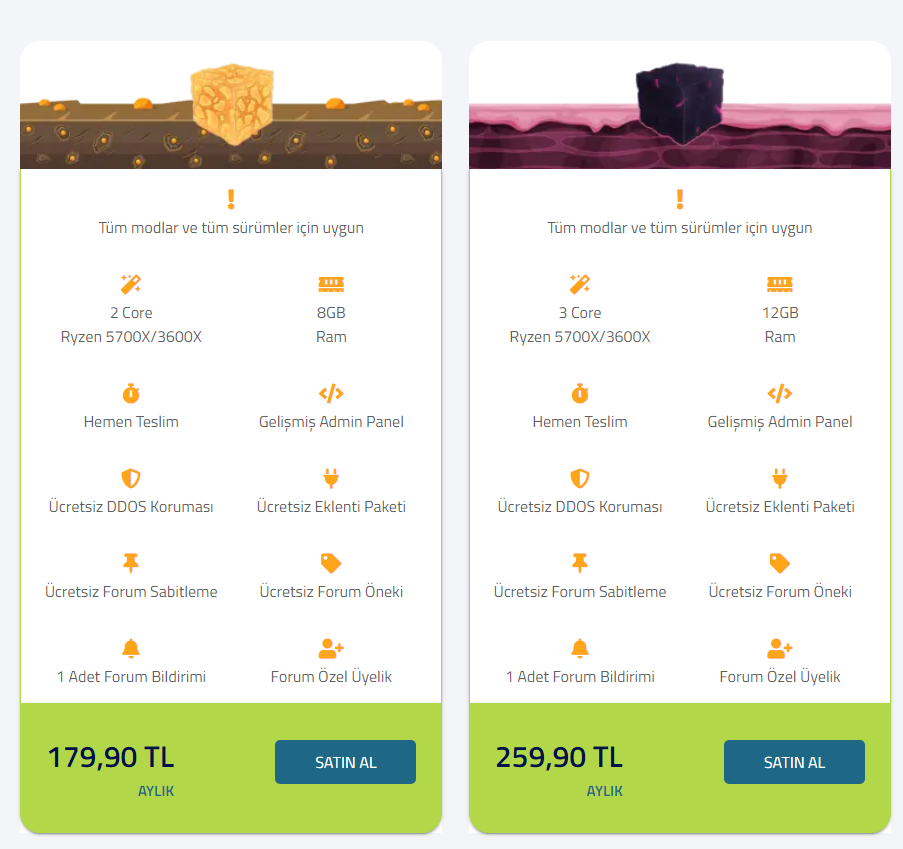Click the 259,90 TL price text

[559, 757]
